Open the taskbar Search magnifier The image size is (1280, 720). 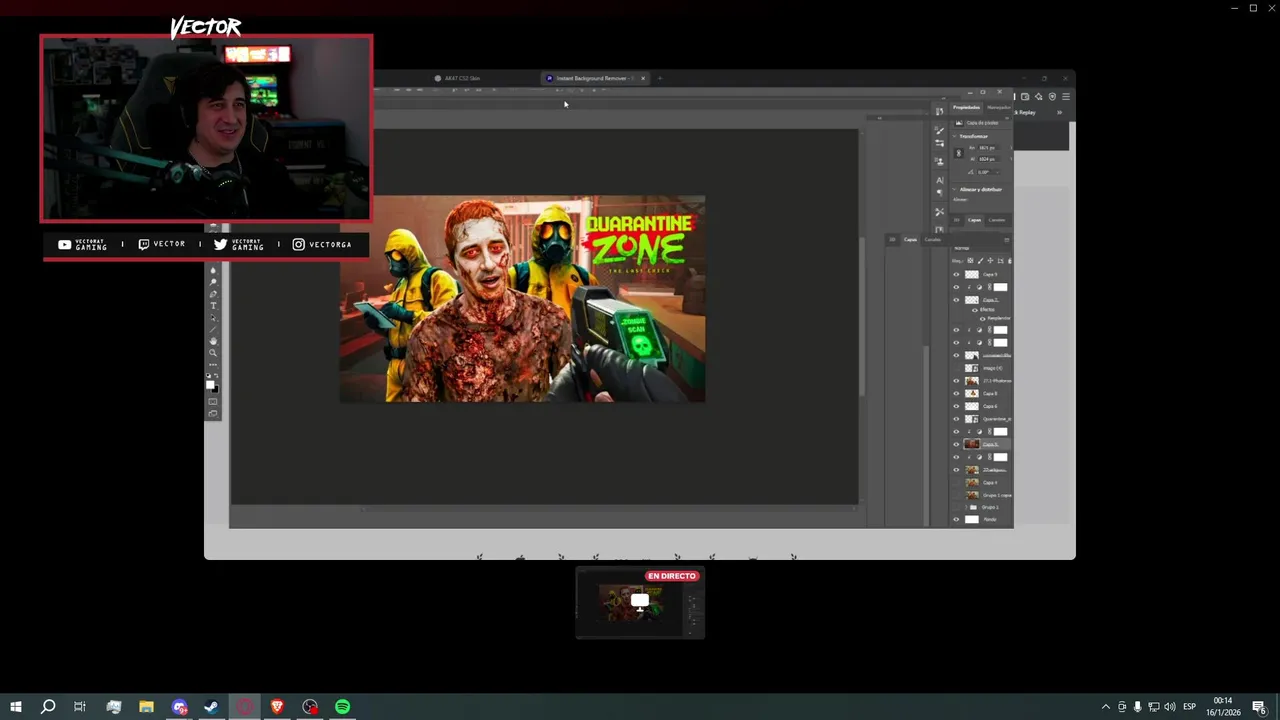pos(48,707)
